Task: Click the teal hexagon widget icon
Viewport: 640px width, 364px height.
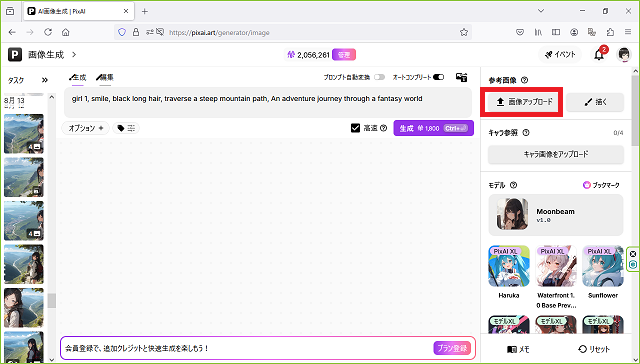Action: (x=633, y=264)
